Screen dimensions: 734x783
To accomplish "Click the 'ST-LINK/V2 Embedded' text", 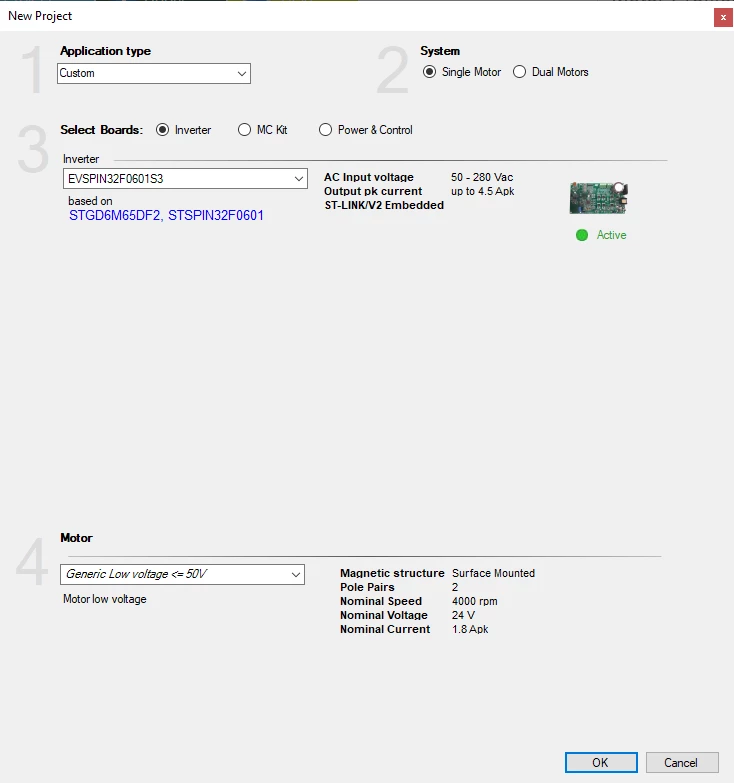I will (x=384, y=205).
